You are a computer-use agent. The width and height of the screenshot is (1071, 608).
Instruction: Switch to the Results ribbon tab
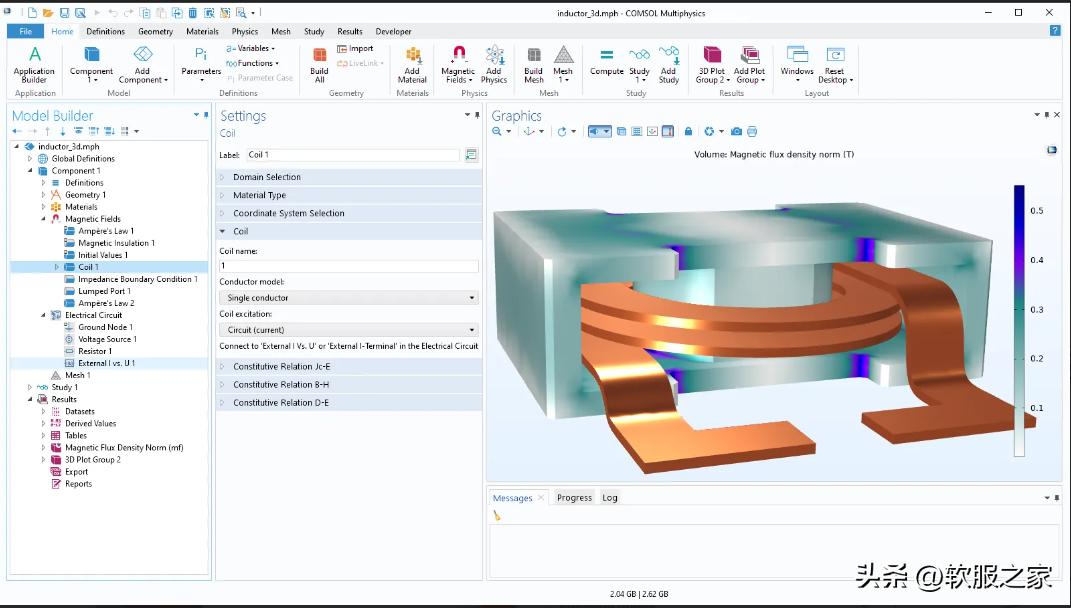click(349, 31)
